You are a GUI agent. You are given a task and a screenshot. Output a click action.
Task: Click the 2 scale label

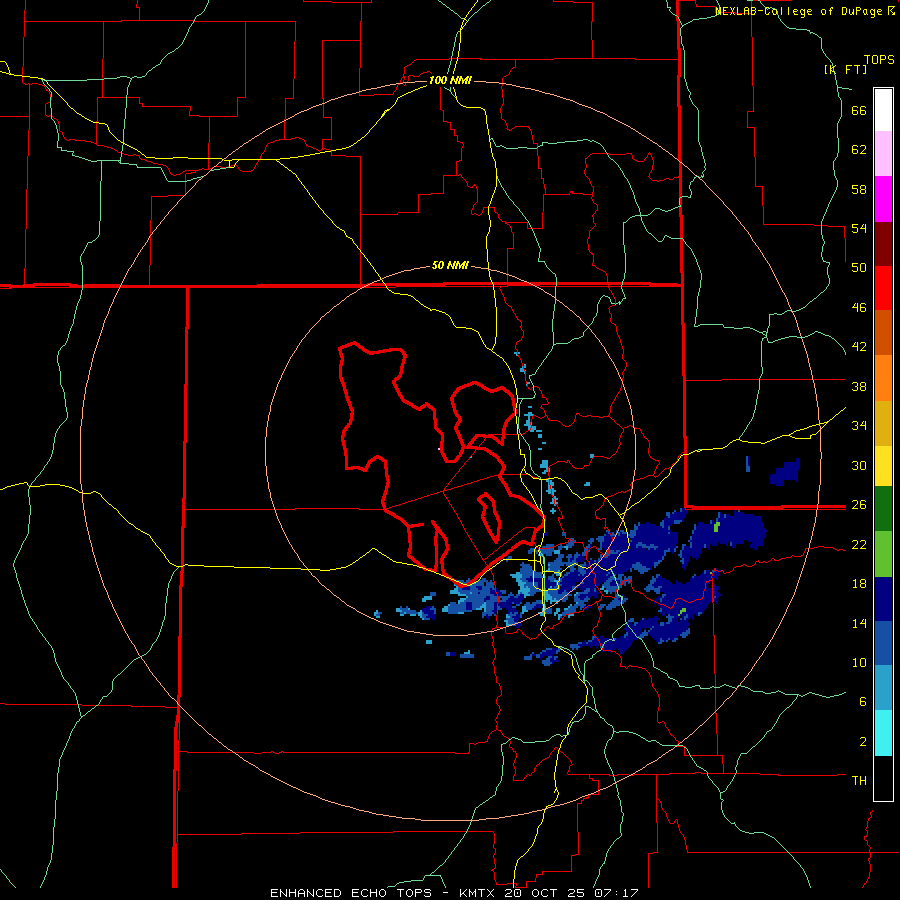pyautogui.click(x=863, y=741)
